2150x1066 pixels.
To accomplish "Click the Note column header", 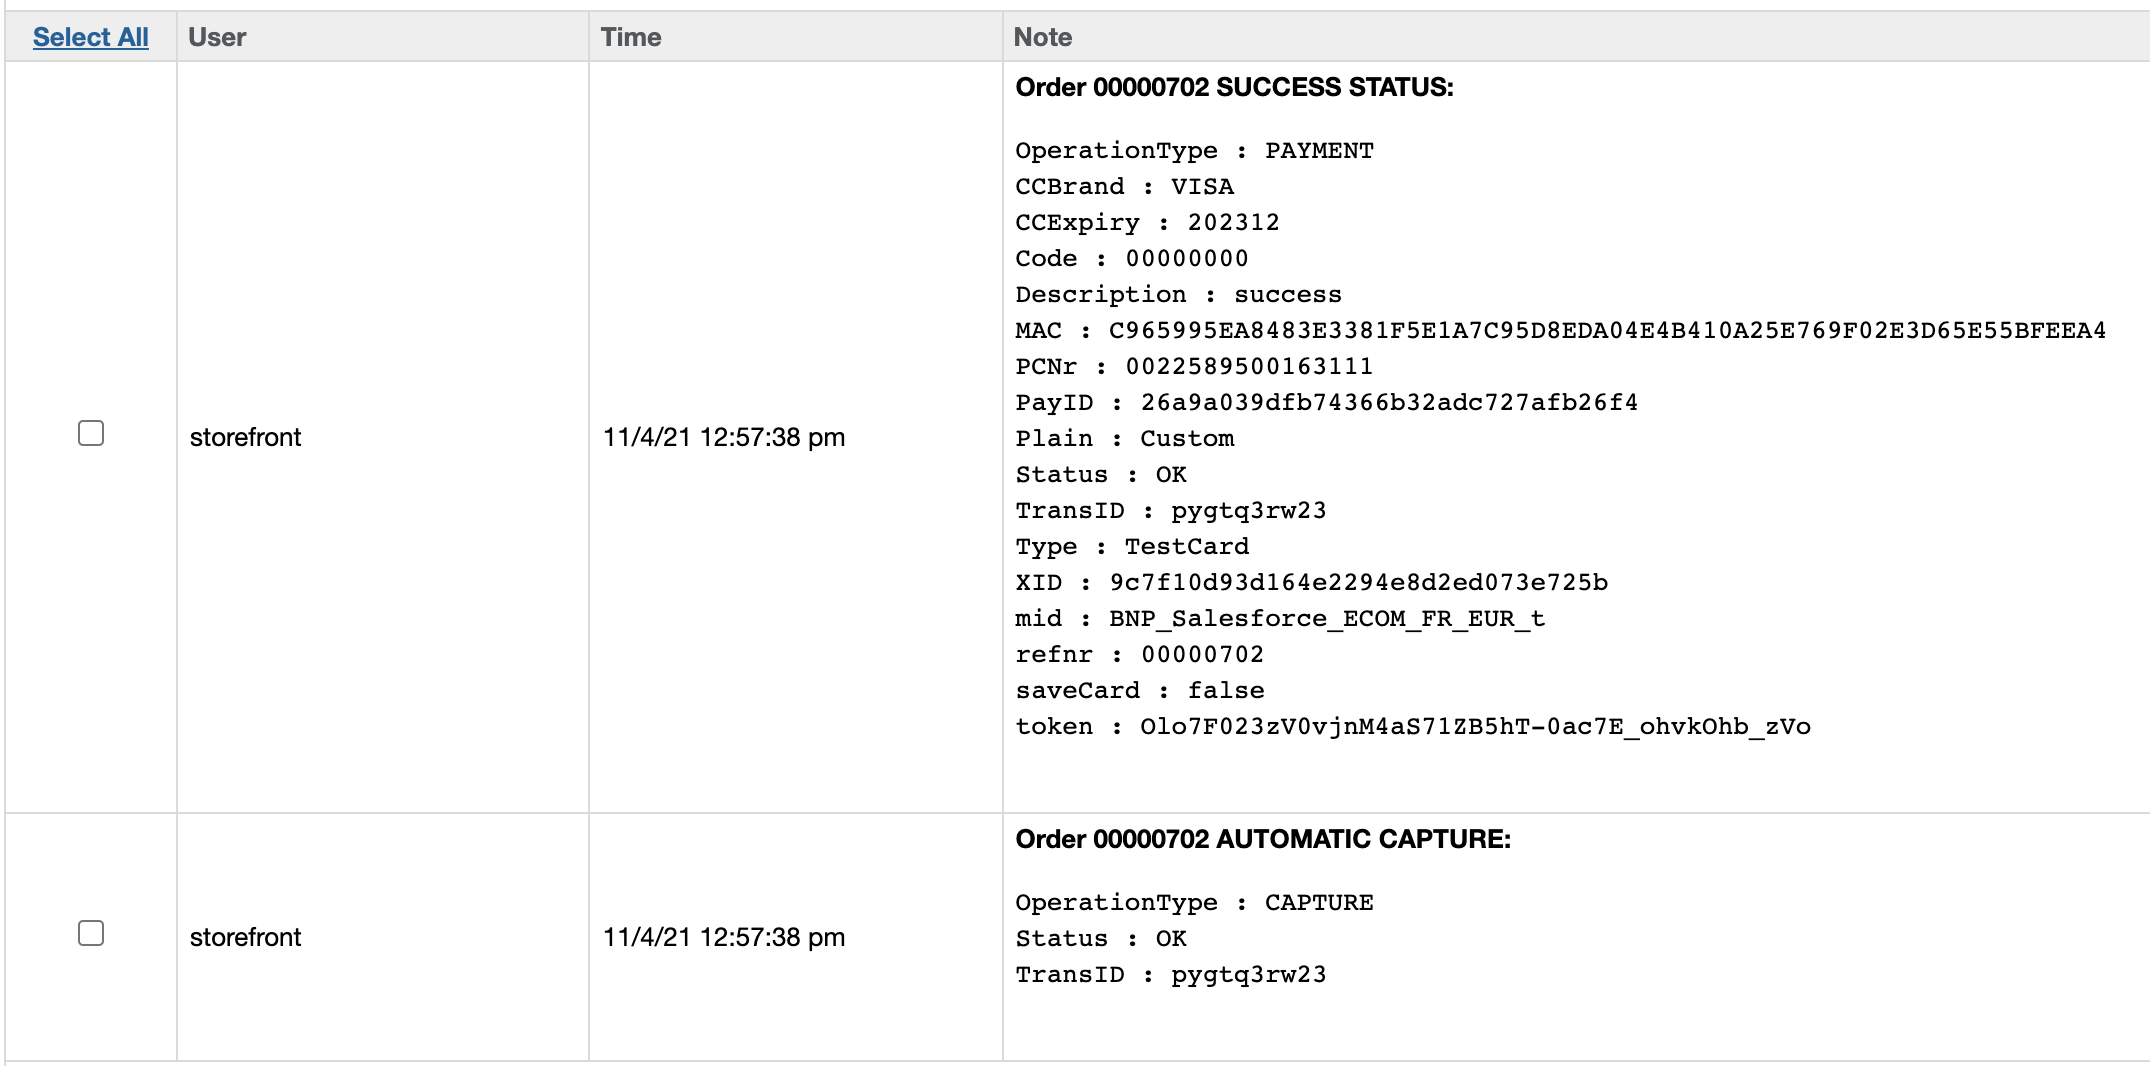I will [x=1042, y=37].
